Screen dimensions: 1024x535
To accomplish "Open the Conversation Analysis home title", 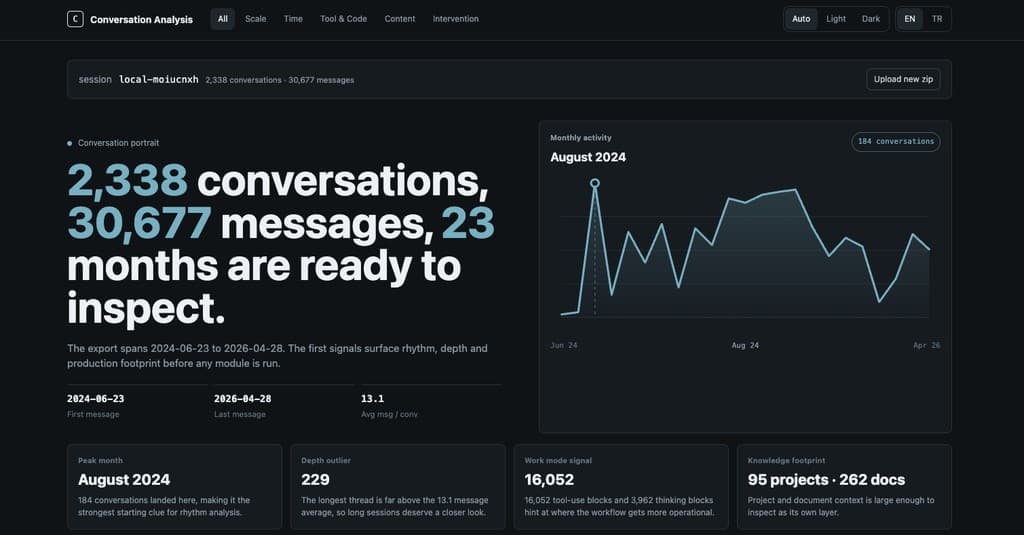I will click(x=141, y=20).
